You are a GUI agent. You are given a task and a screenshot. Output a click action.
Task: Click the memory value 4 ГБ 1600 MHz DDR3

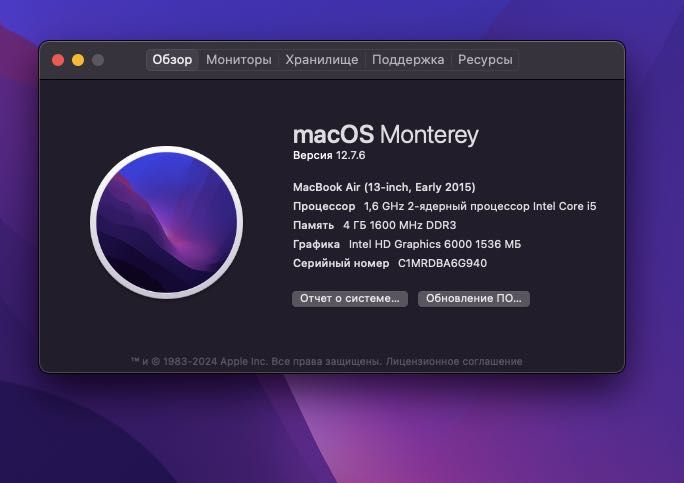400,226
